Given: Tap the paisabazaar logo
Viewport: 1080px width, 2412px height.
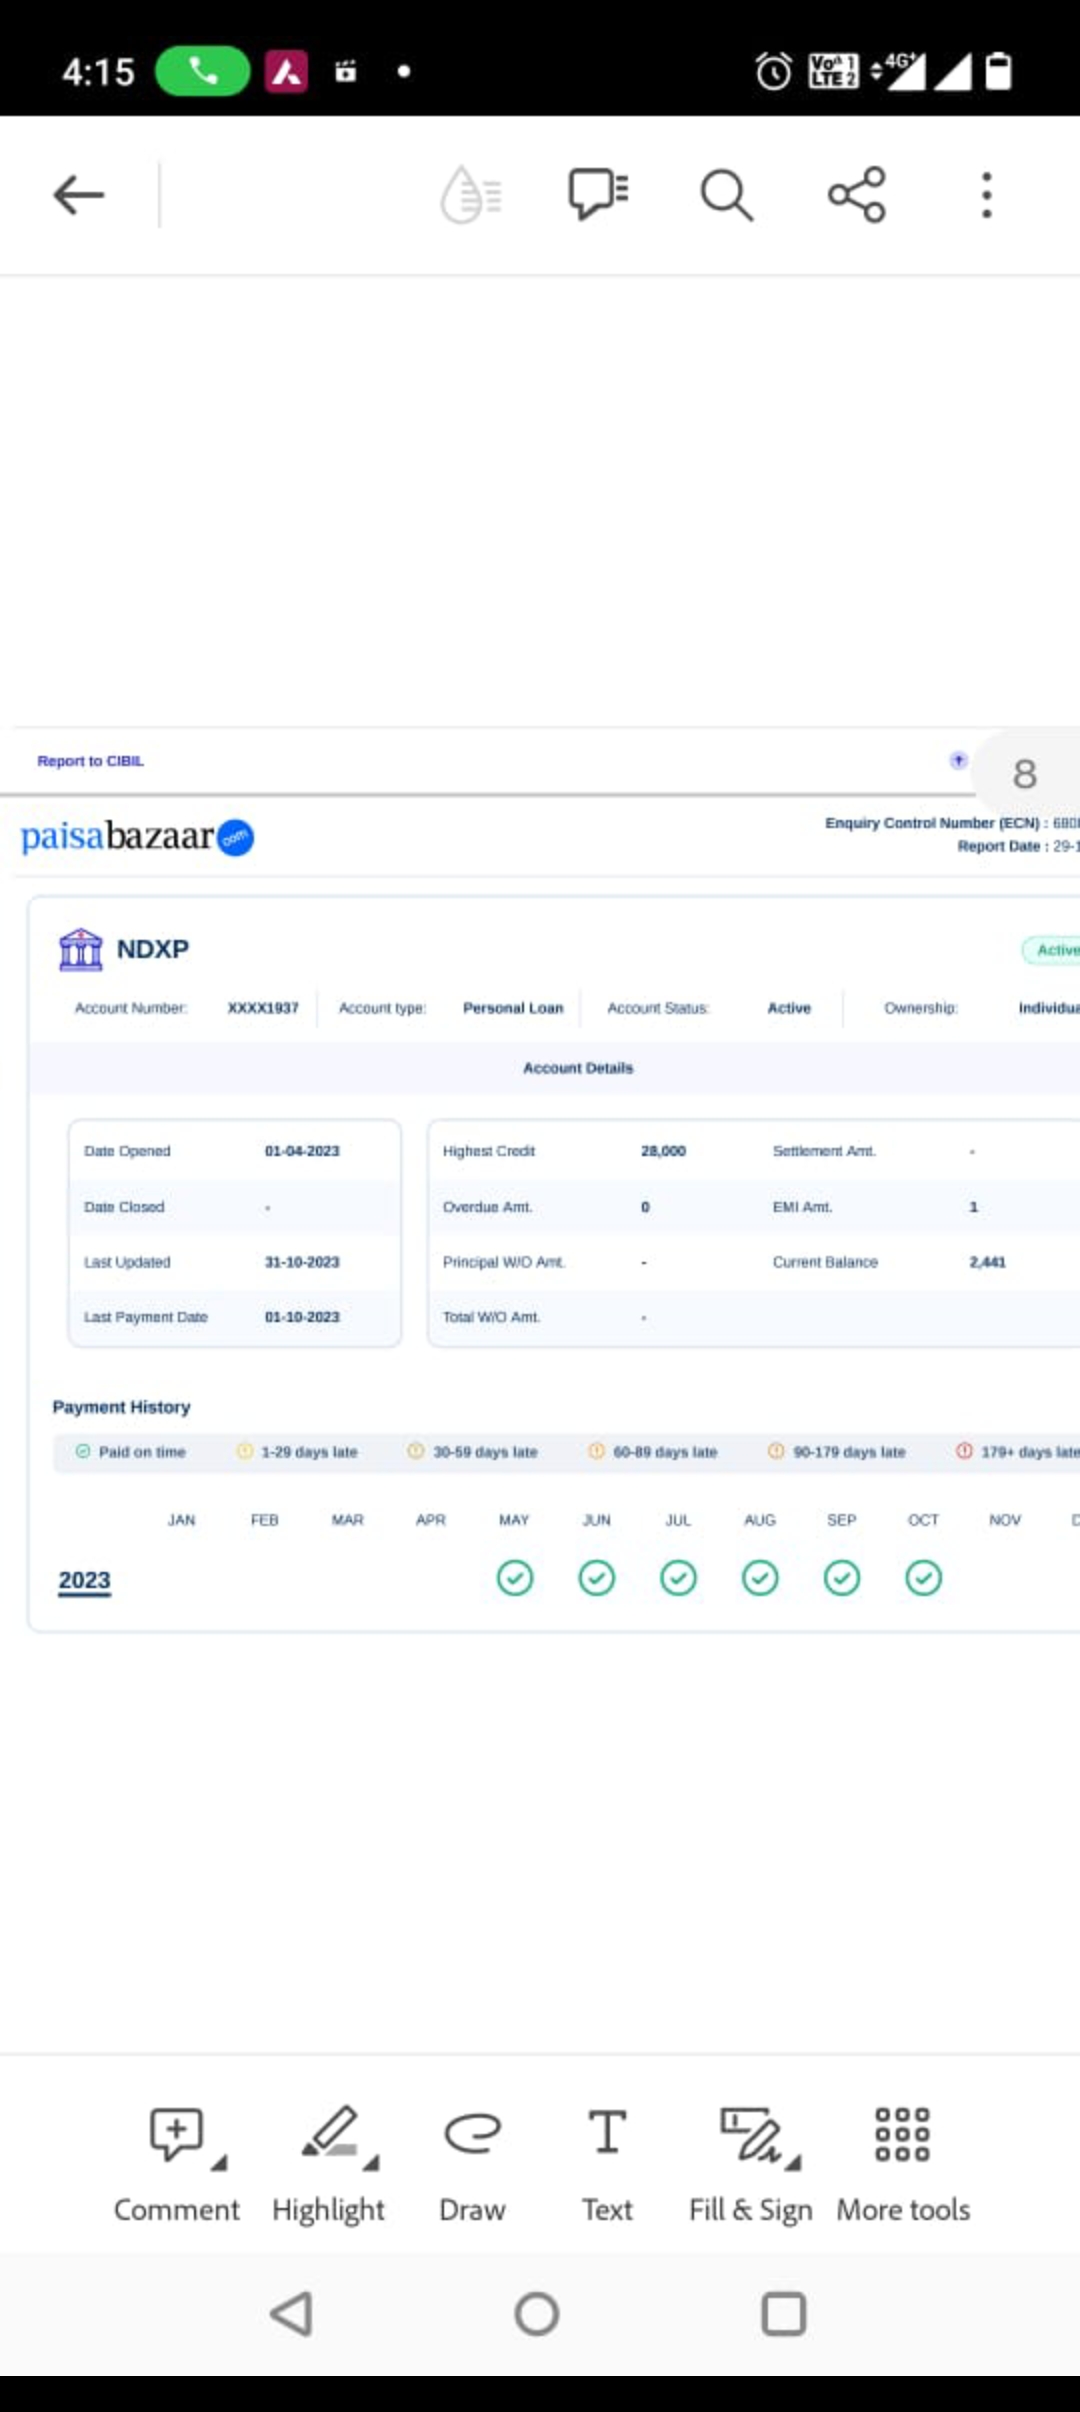Looking at the screenshot, I should 137,837.
